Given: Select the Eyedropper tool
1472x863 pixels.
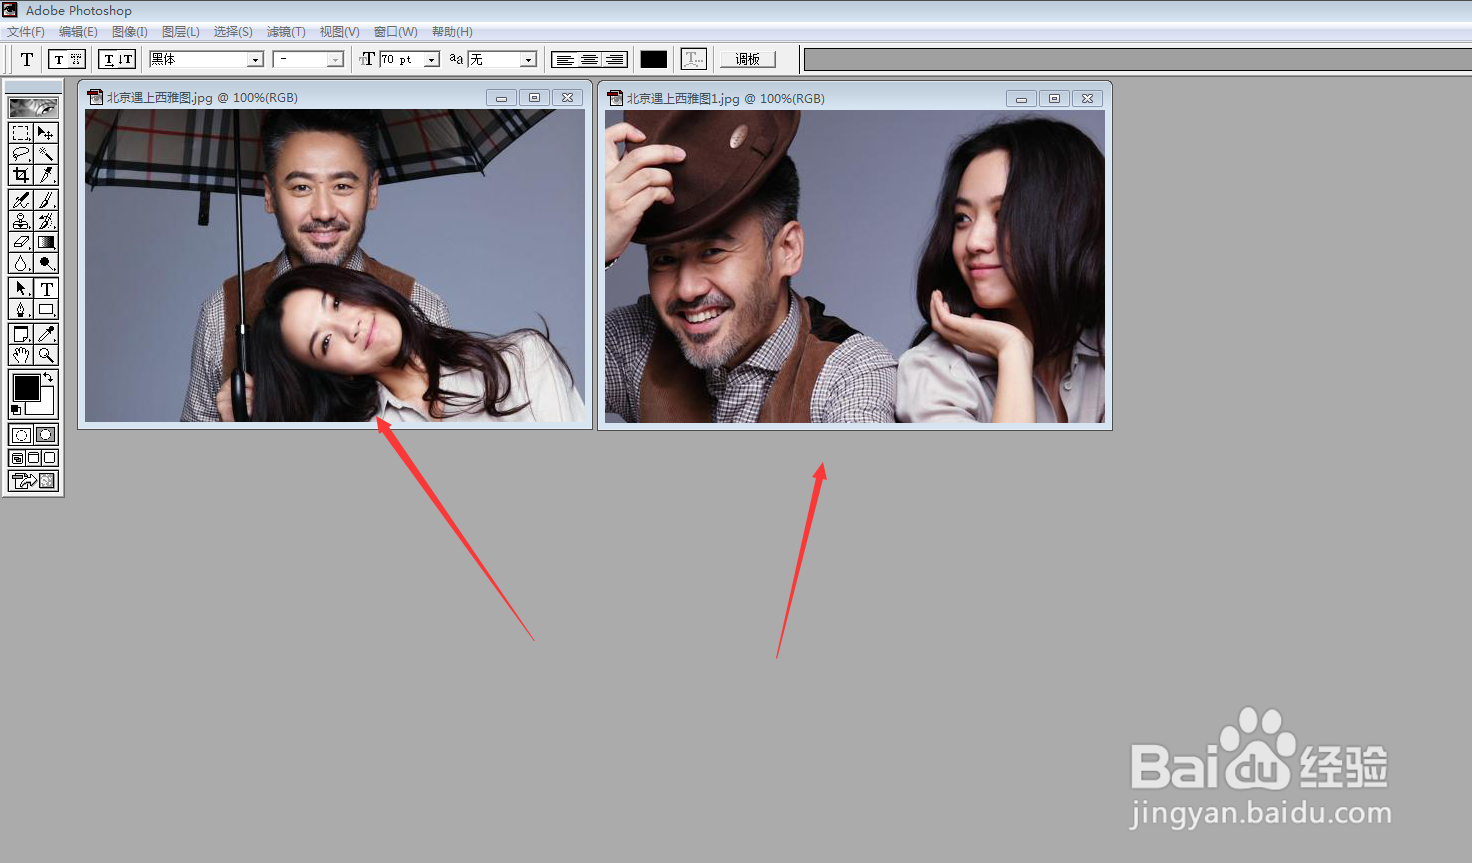Looking at the screenshot, I should pyautogui.click(x=46, y=334).
